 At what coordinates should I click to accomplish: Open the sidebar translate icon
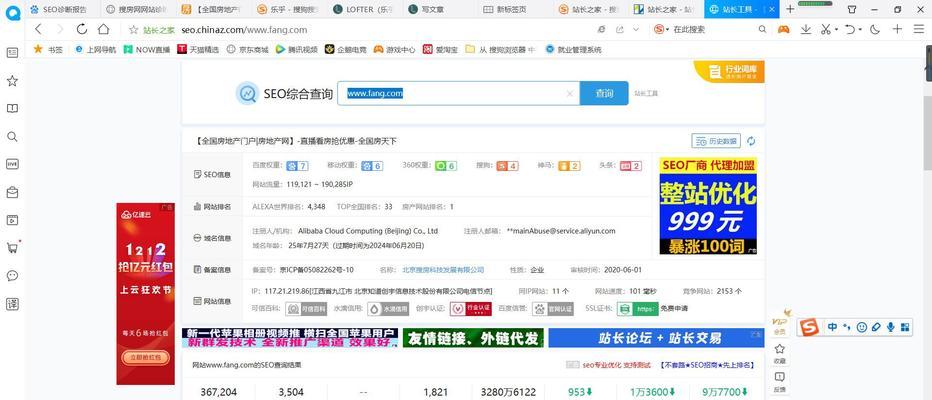coord(12,304)
